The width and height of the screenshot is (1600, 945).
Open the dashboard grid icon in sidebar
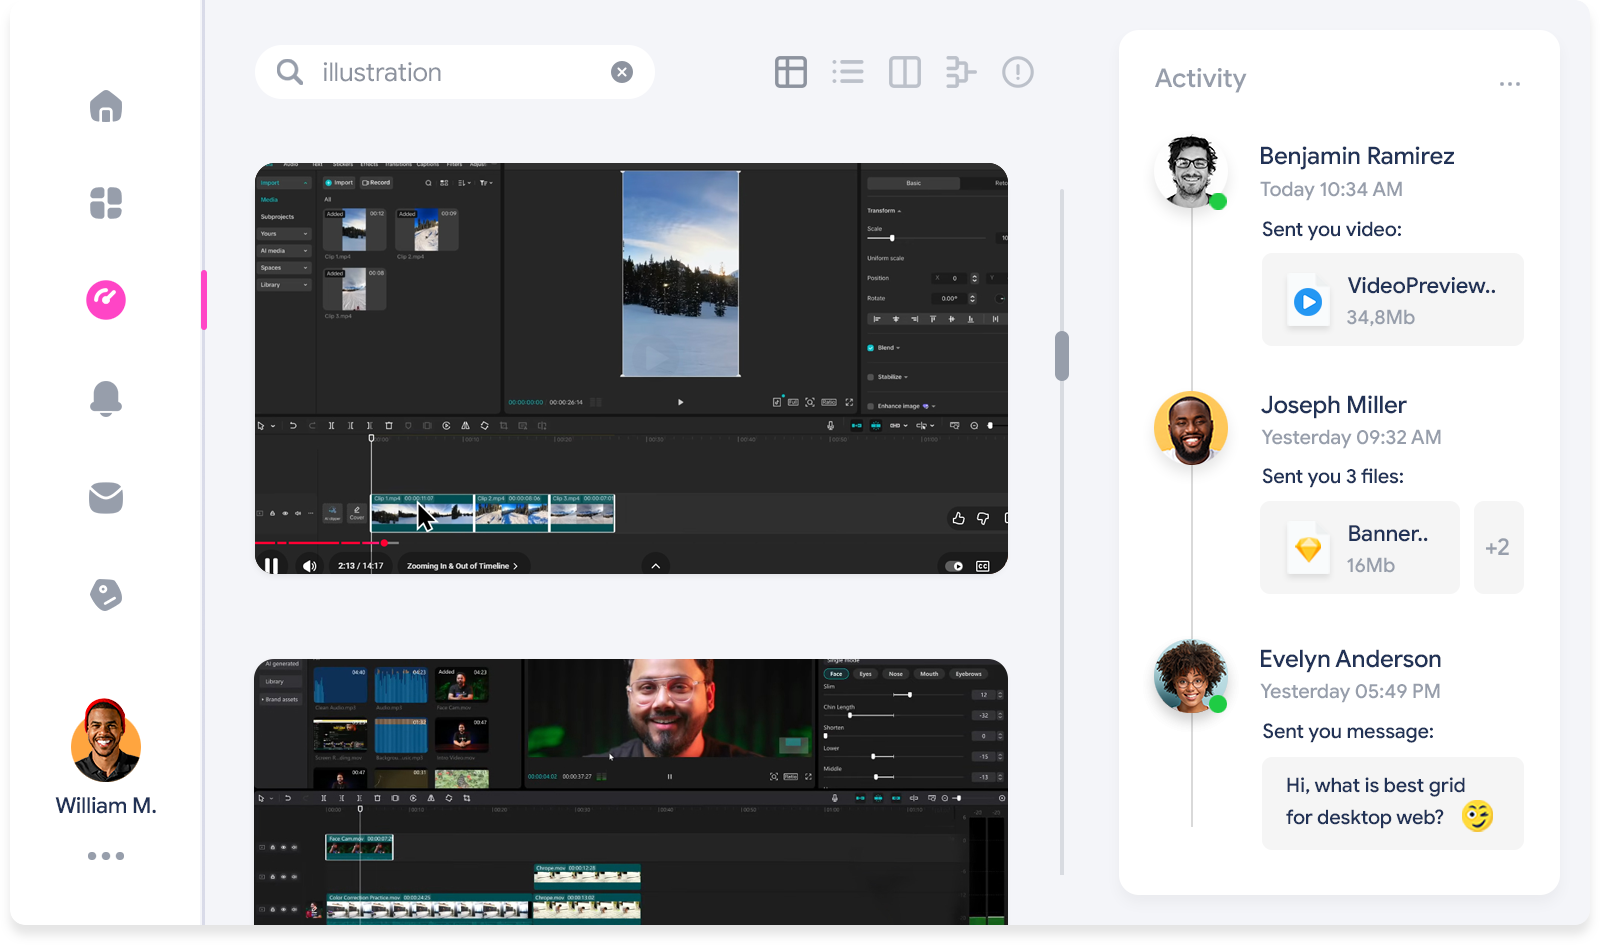[x=106, y=203]
